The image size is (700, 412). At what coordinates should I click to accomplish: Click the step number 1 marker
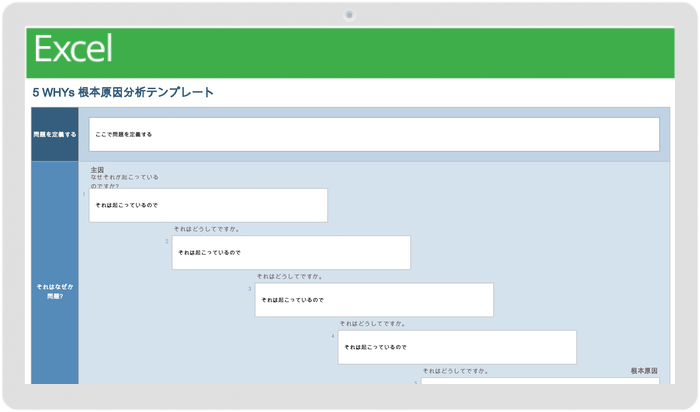[84, 194]
